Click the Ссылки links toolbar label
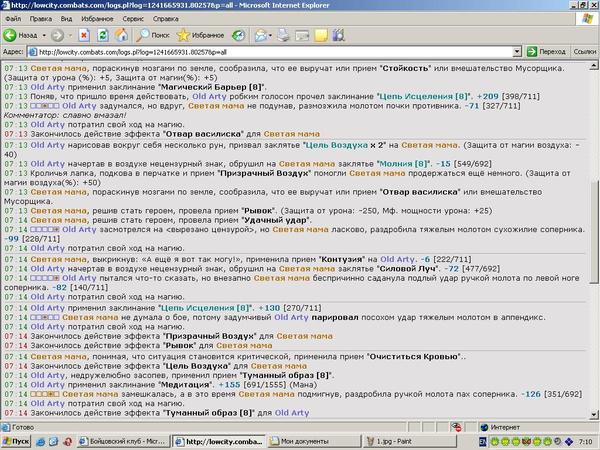The width and height of the screenshot is (600, 450). tap(585, 52)
